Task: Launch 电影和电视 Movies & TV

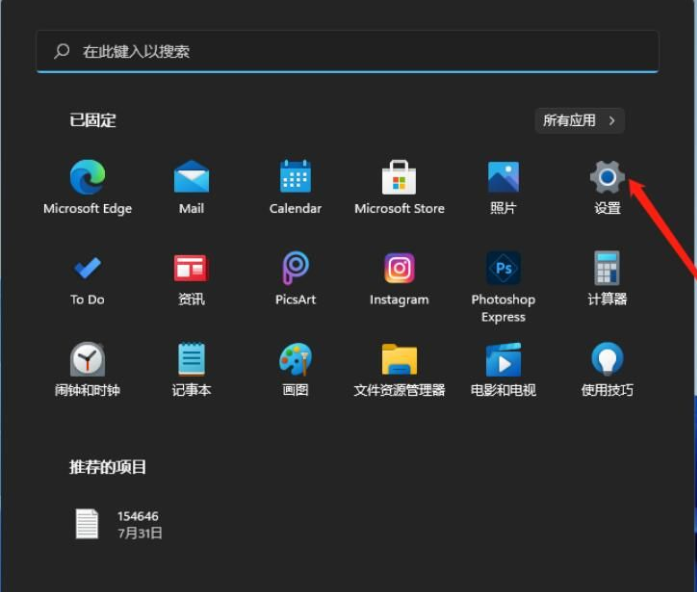Action: click(503, 360)
